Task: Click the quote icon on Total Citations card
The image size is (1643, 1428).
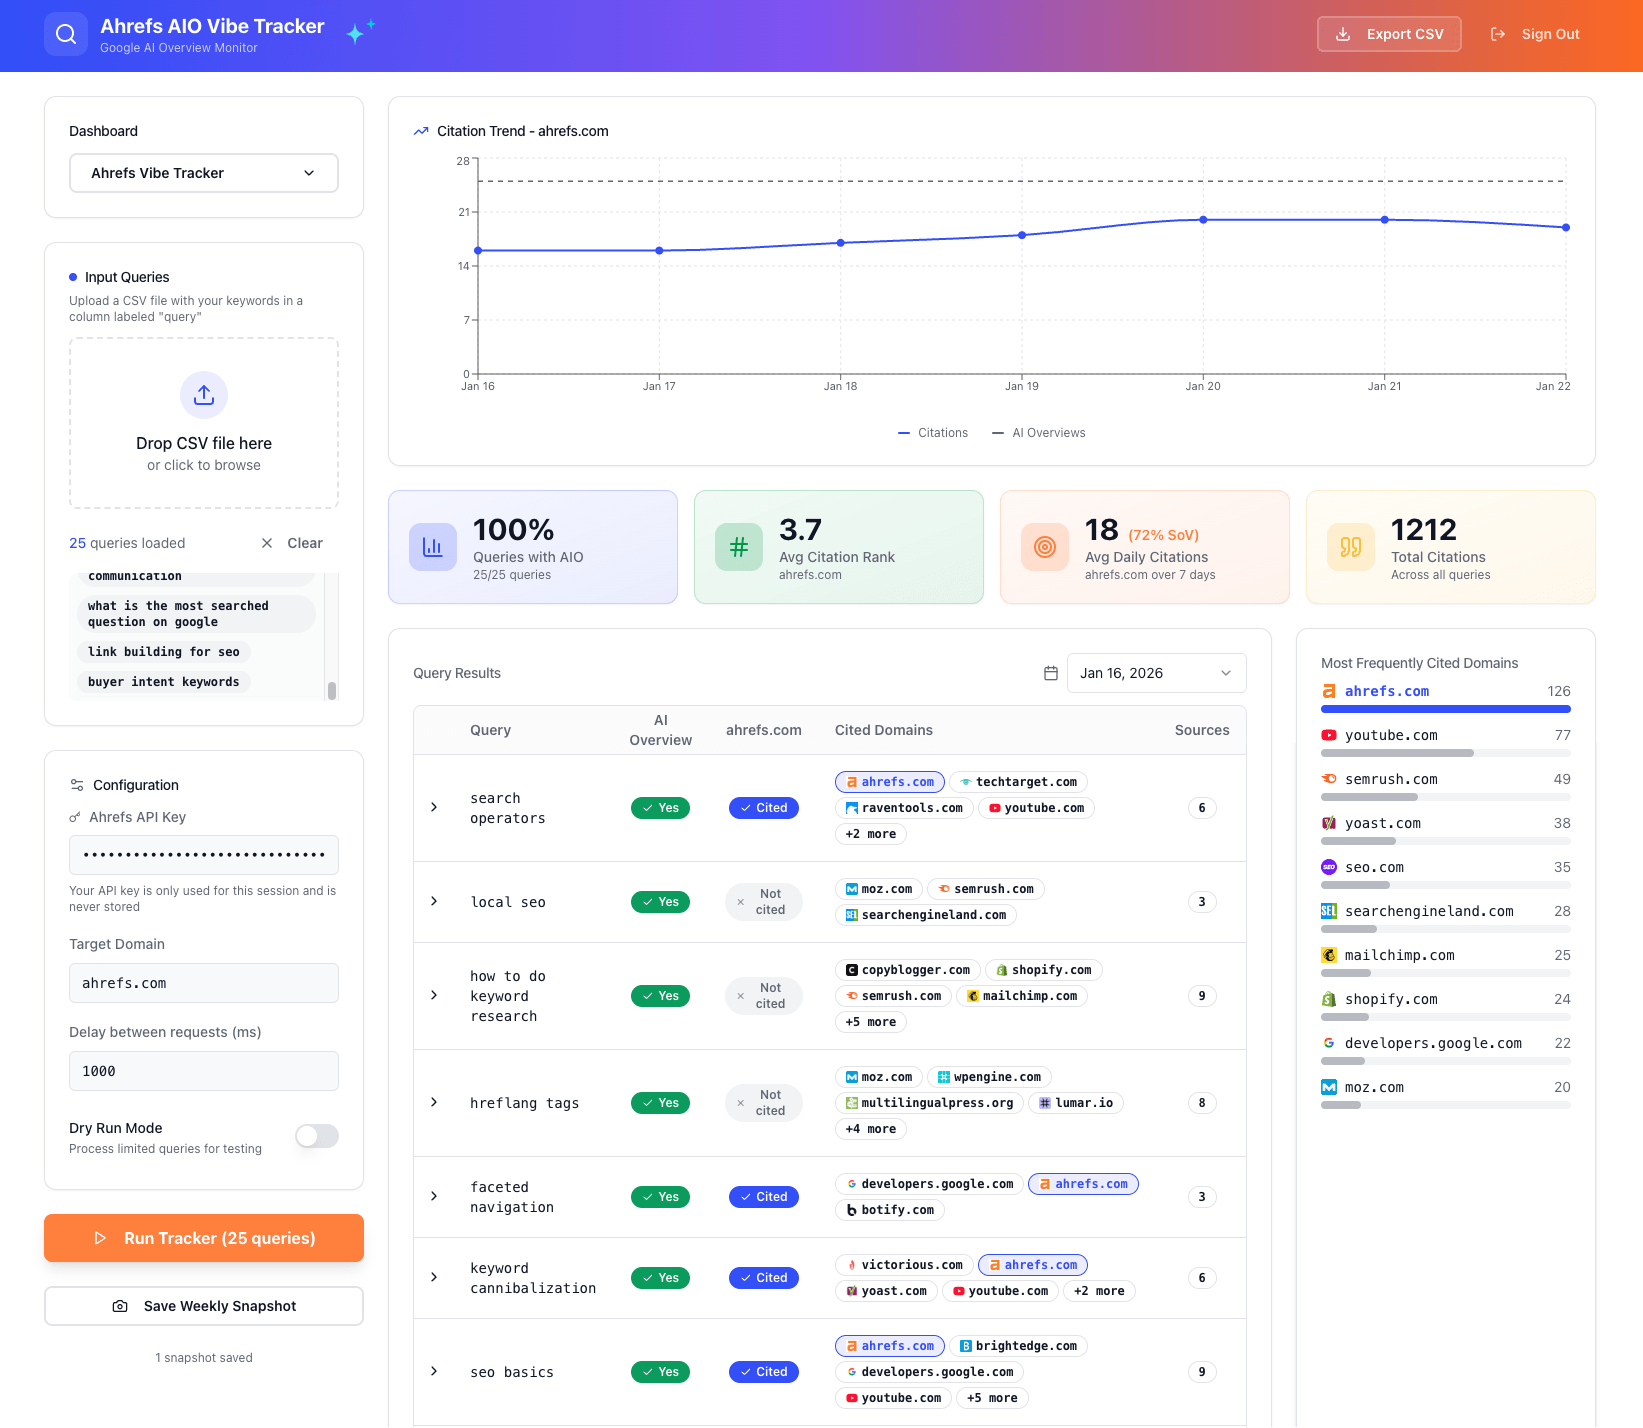Action: point(1350,547)
